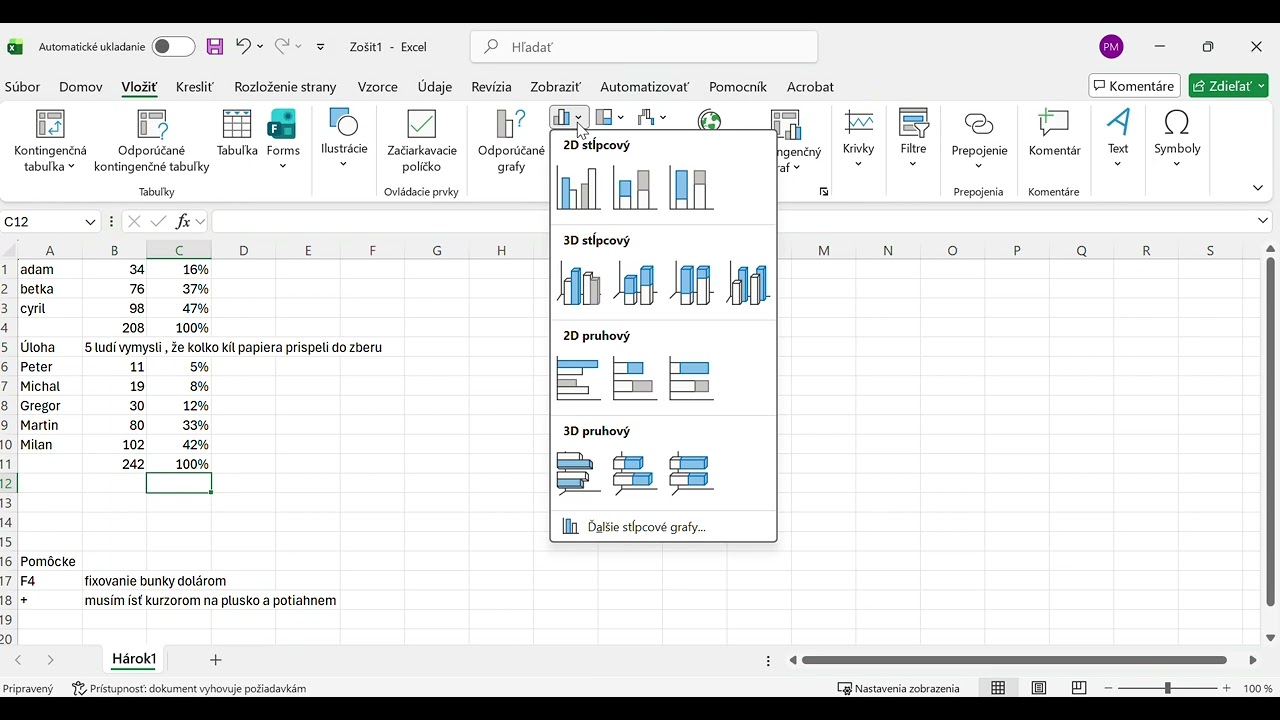Expand the formula bar

click(x=1263, y=221)
